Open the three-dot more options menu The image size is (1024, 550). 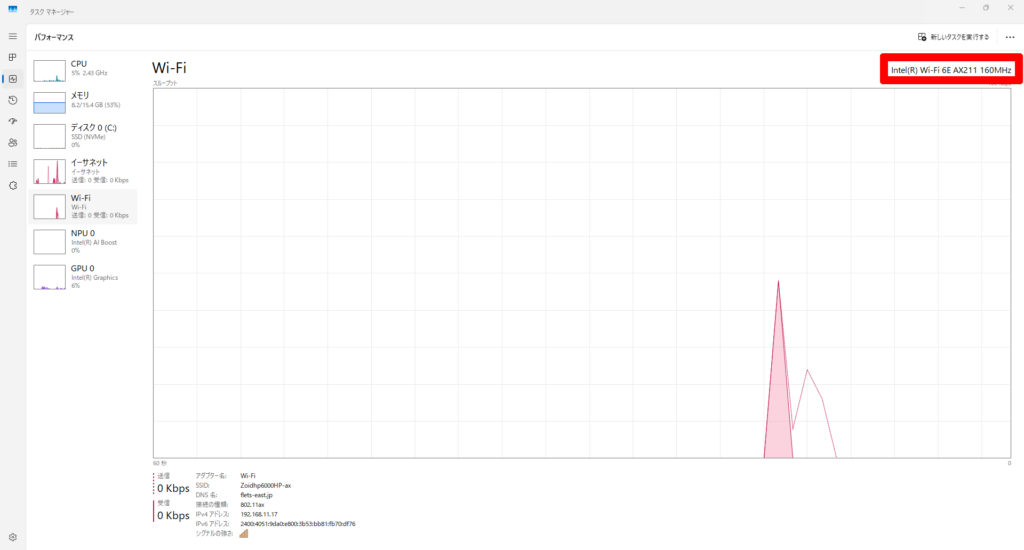click(x=1009, y=37)
